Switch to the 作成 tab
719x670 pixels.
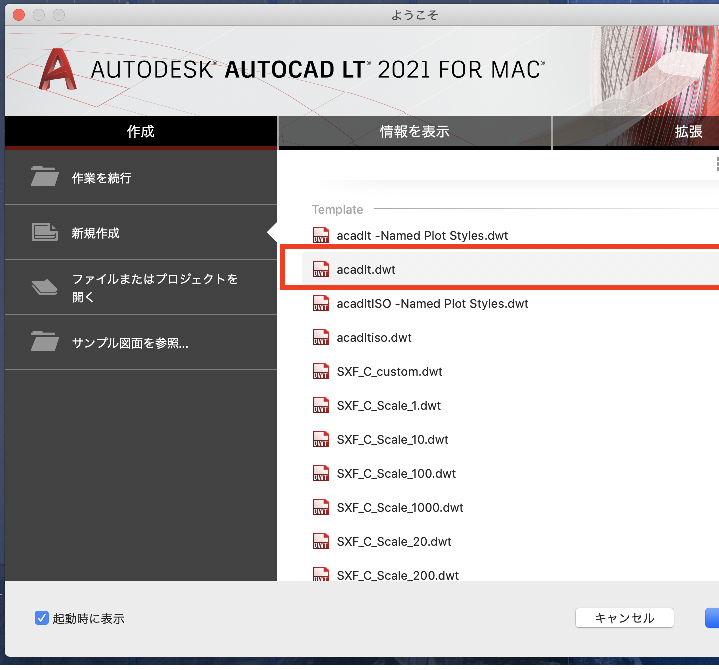pyautogui.click(x=141, y=132)
